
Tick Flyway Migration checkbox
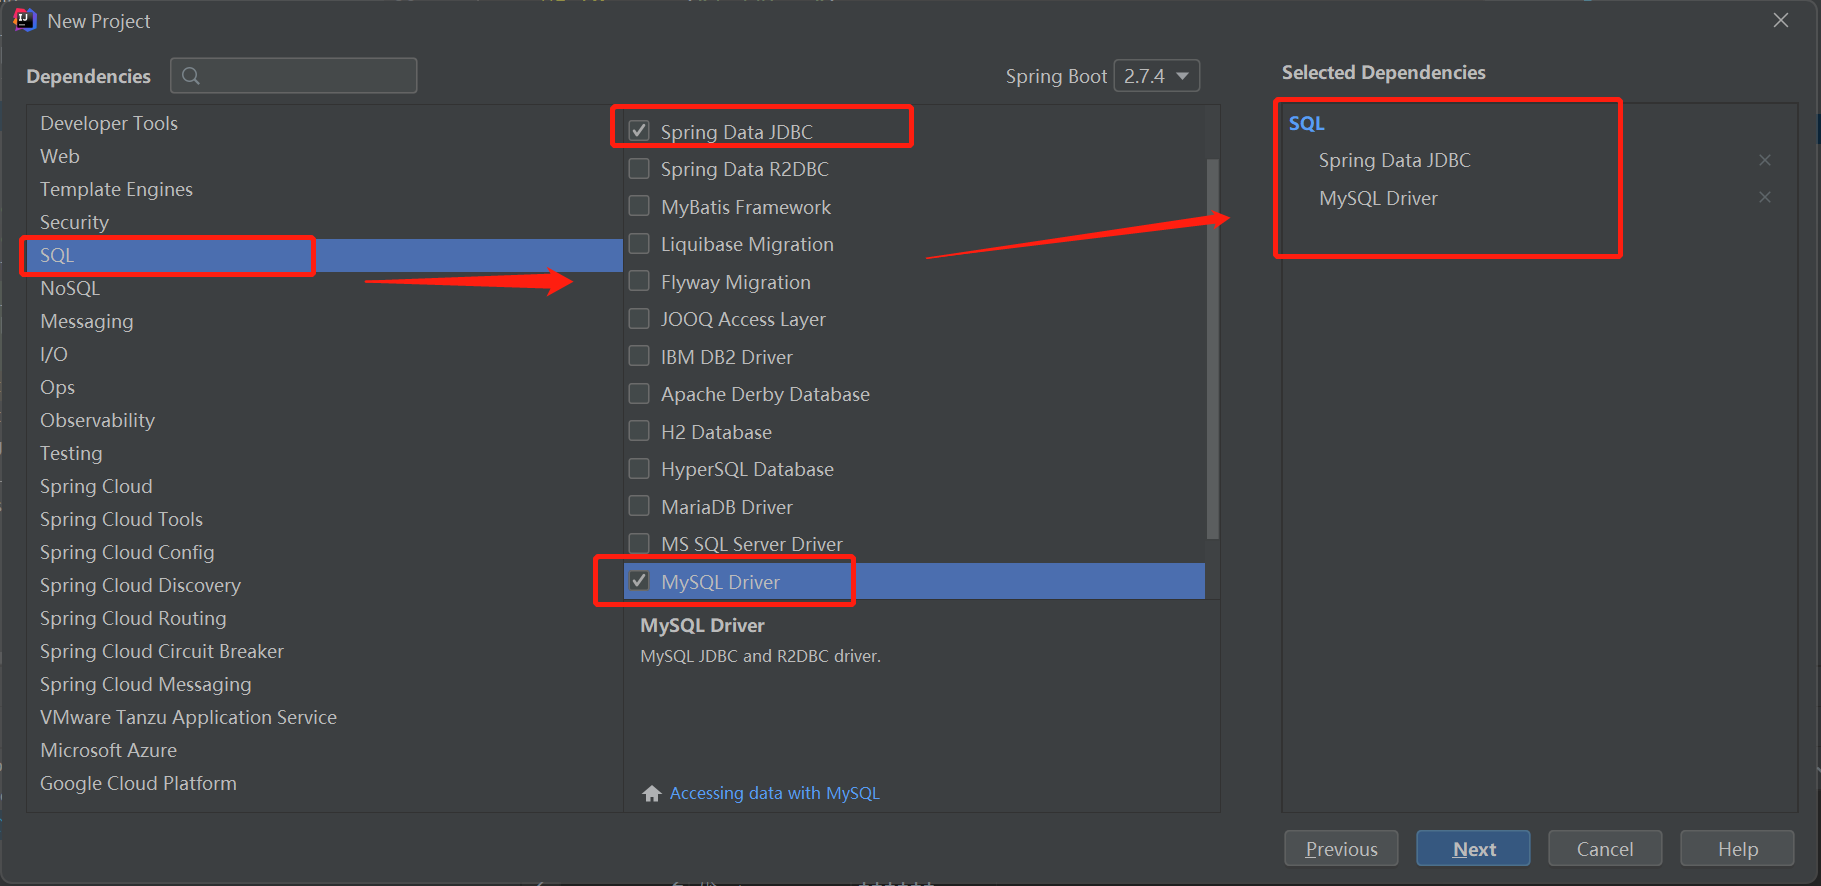[x=639, y=281]
